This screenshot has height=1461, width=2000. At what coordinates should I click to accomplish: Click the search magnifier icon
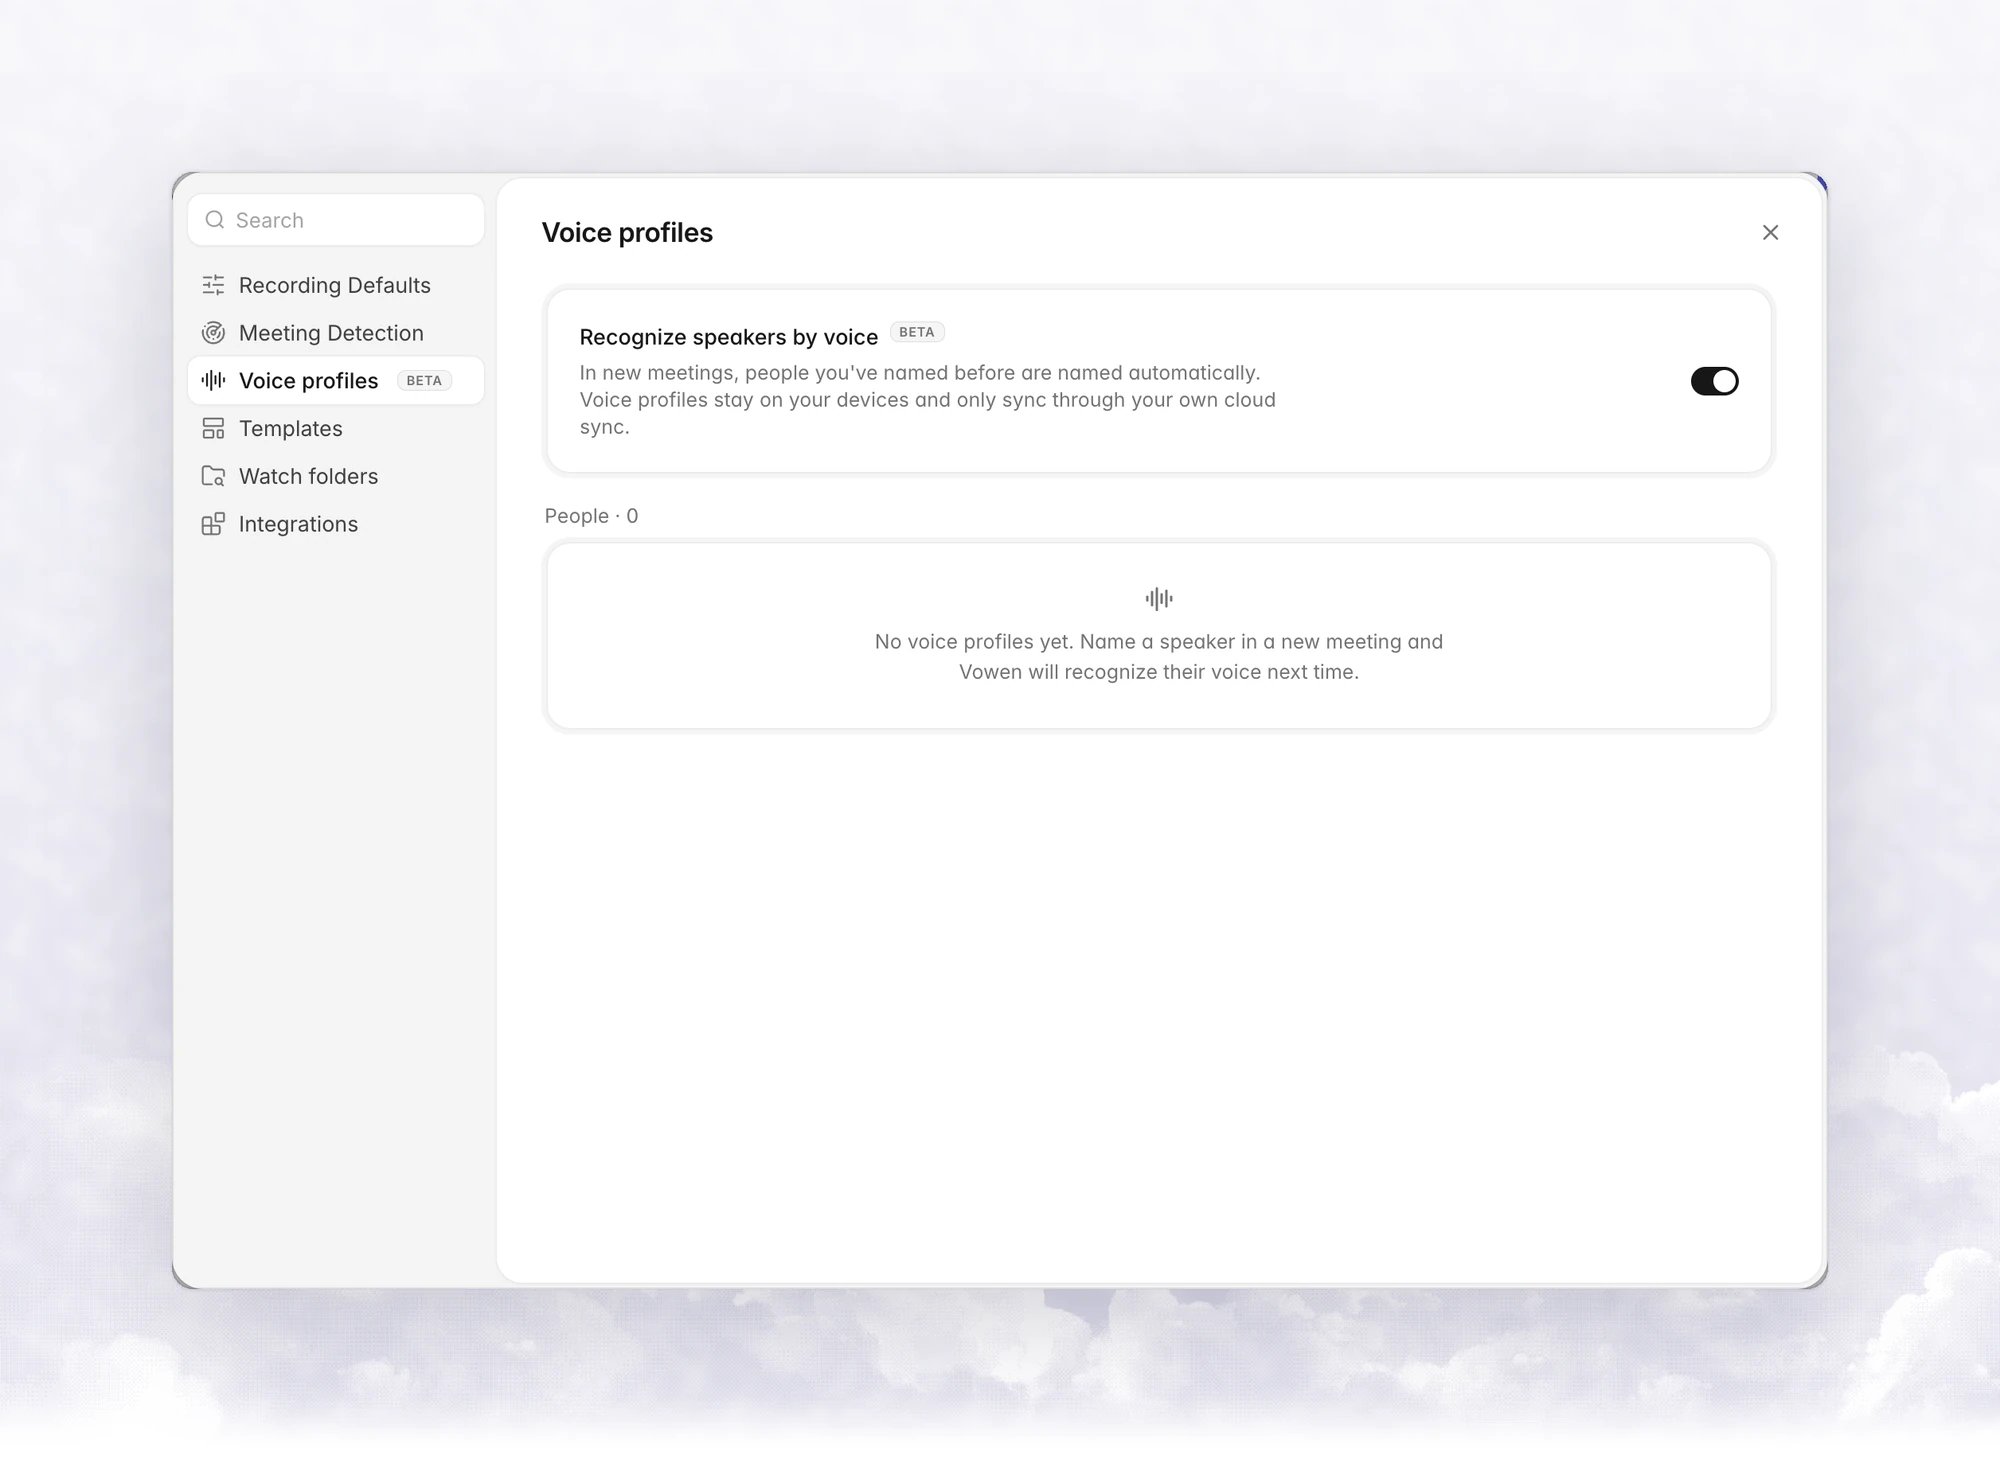214,220
